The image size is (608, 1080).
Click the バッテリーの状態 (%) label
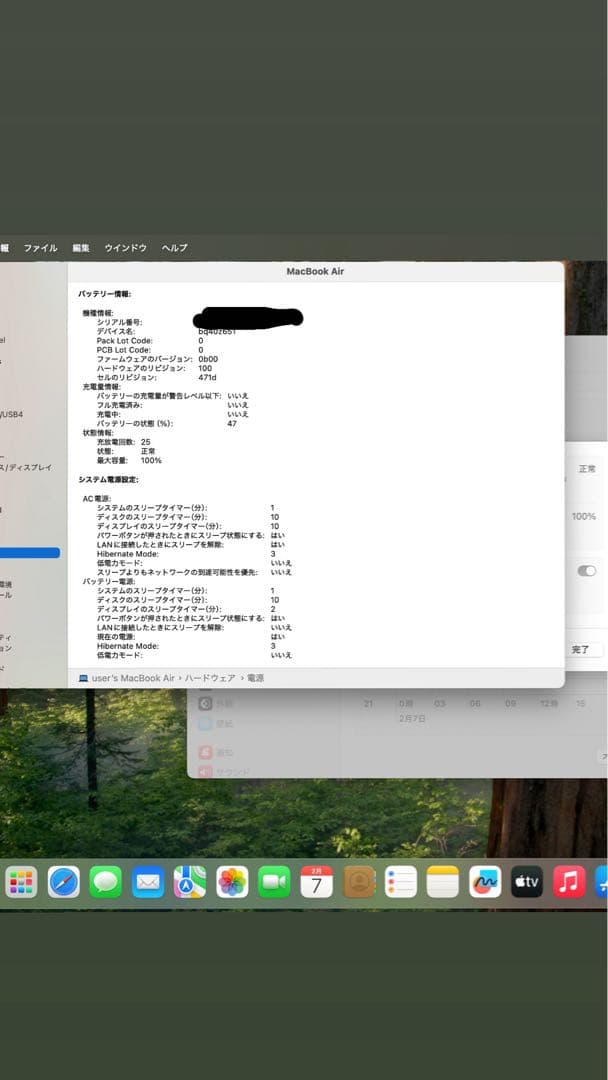(x=135, y=424)
